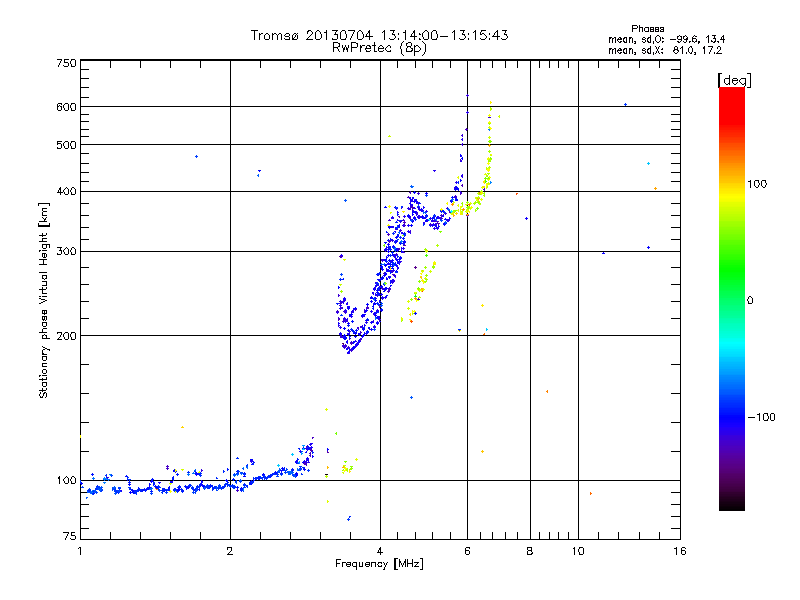Click the y-axis tick label '400'
This screenshot has height=600, width=800.
click(67, 192)
